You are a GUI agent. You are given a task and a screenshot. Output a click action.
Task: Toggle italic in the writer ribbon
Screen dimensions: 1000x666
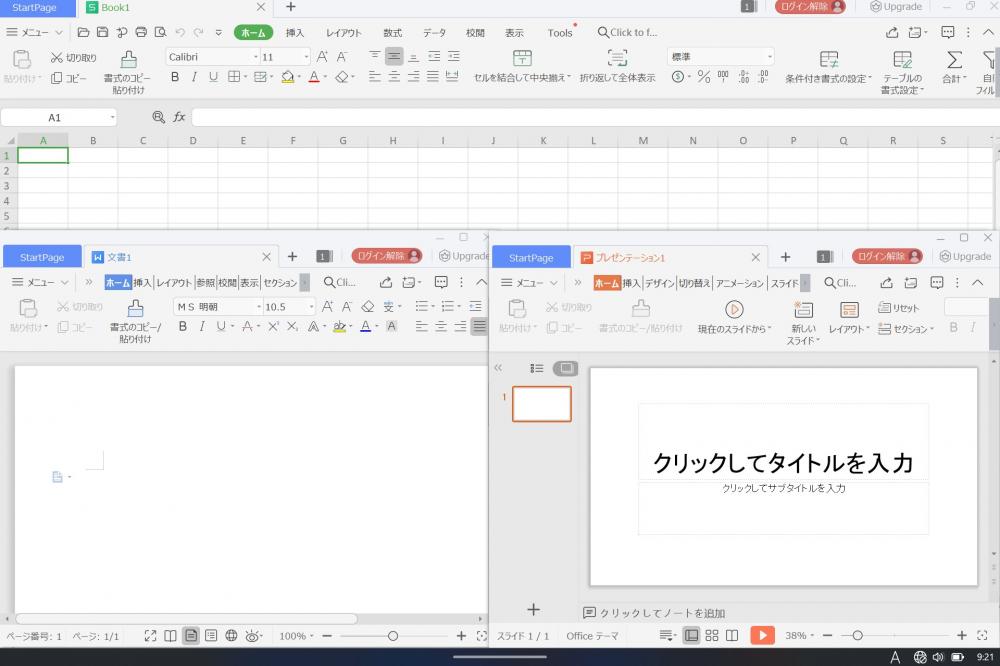[x=202, y=326]
